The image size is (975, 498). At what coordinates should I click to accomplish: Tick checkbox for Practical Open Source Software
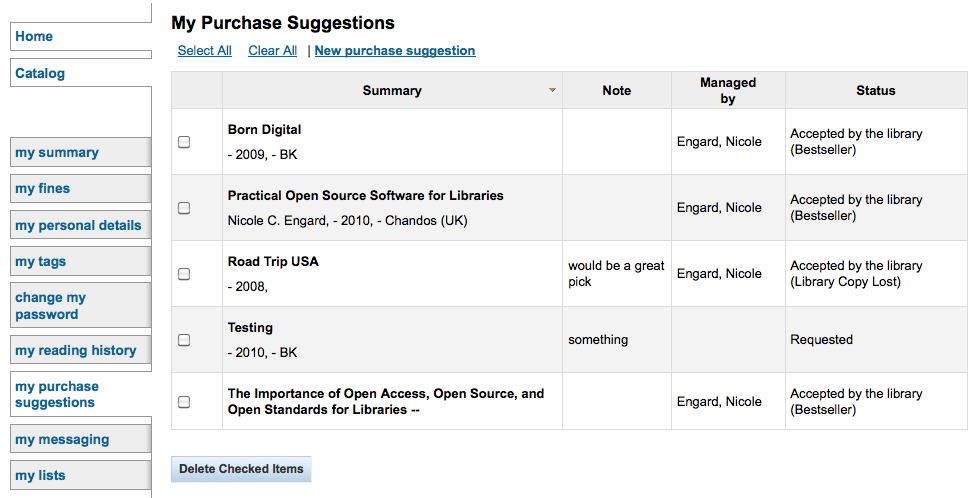pyautogui.click(x=184, y=208)
